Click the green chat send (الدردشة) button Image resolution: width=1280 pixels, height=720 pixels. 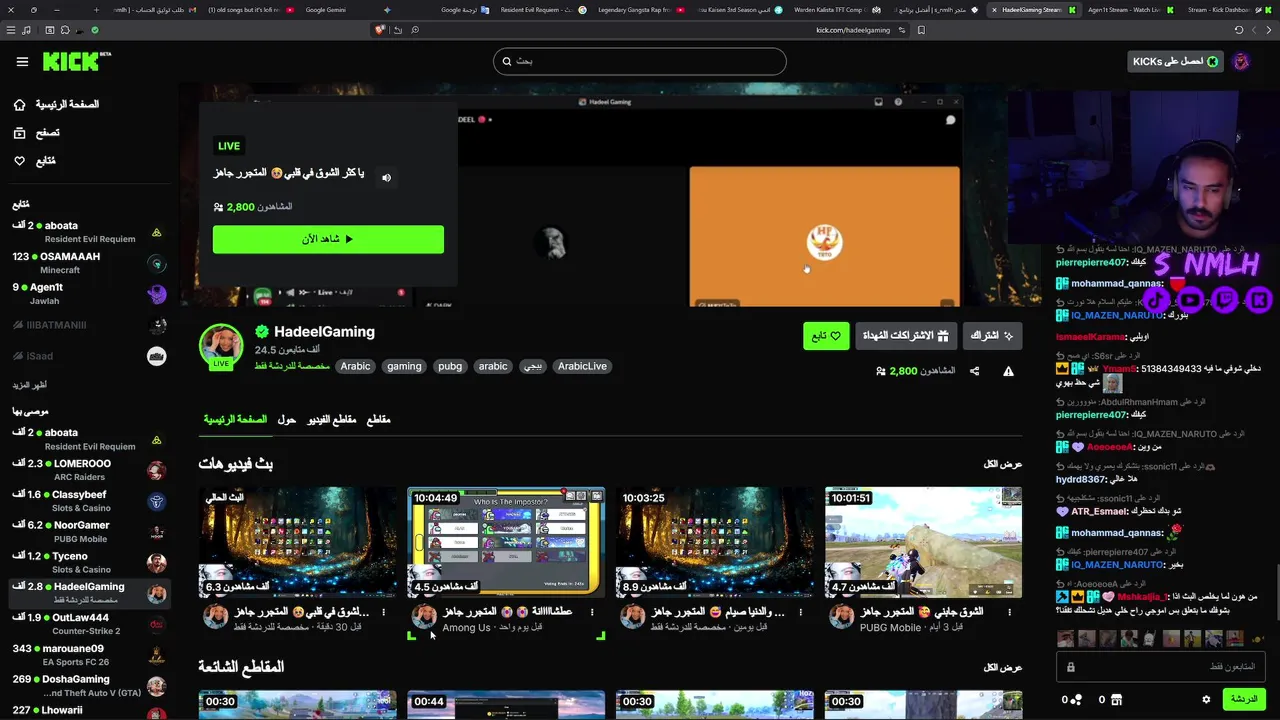point(1244,699)
